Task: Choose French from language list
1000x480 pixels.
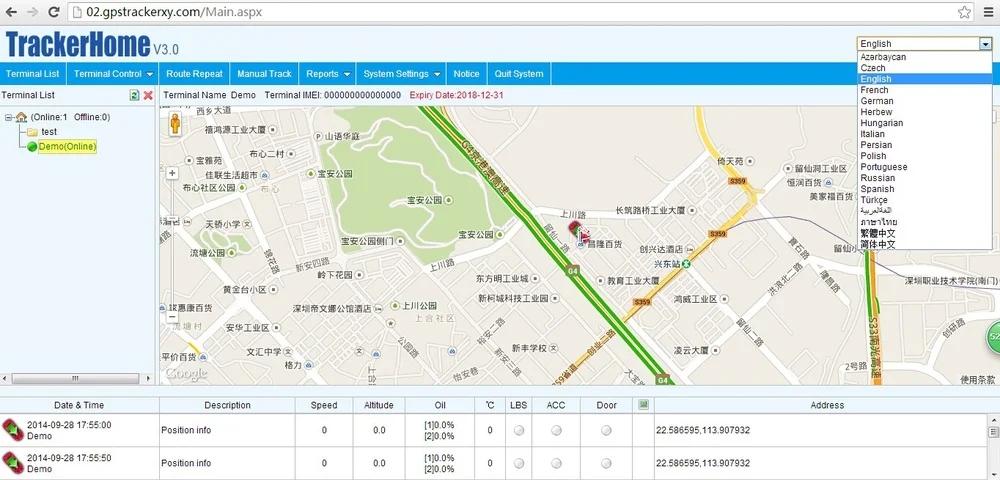Action: pyautogui.click(x=924, y=90)
